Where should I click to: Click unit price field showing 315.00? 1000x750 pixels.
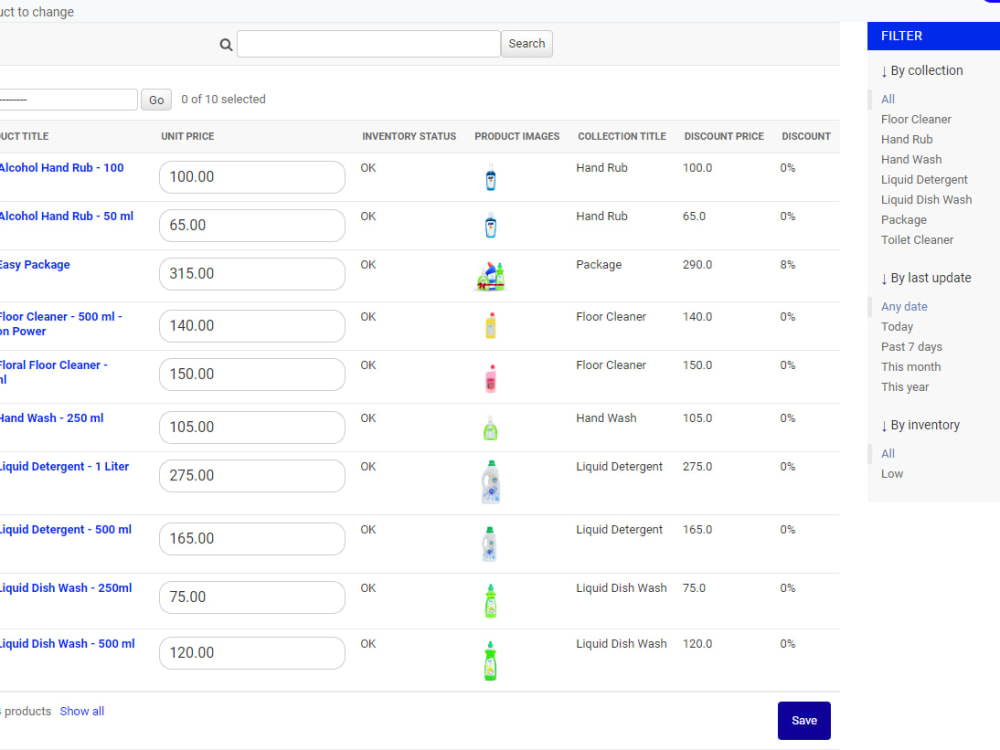click(252, 274)
